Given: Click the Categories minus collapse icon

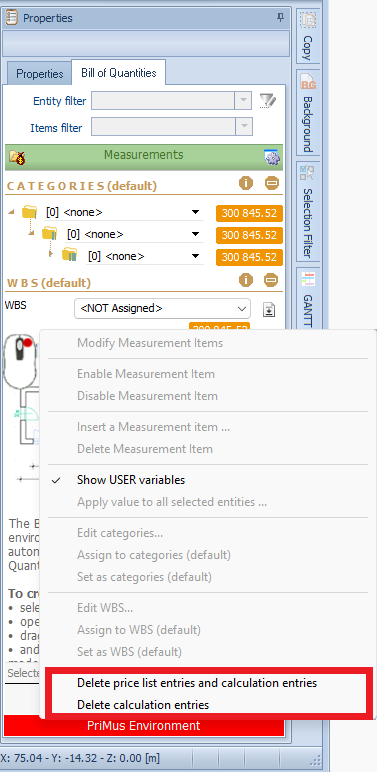Looking at the screenshot, I should click(272, 184).
